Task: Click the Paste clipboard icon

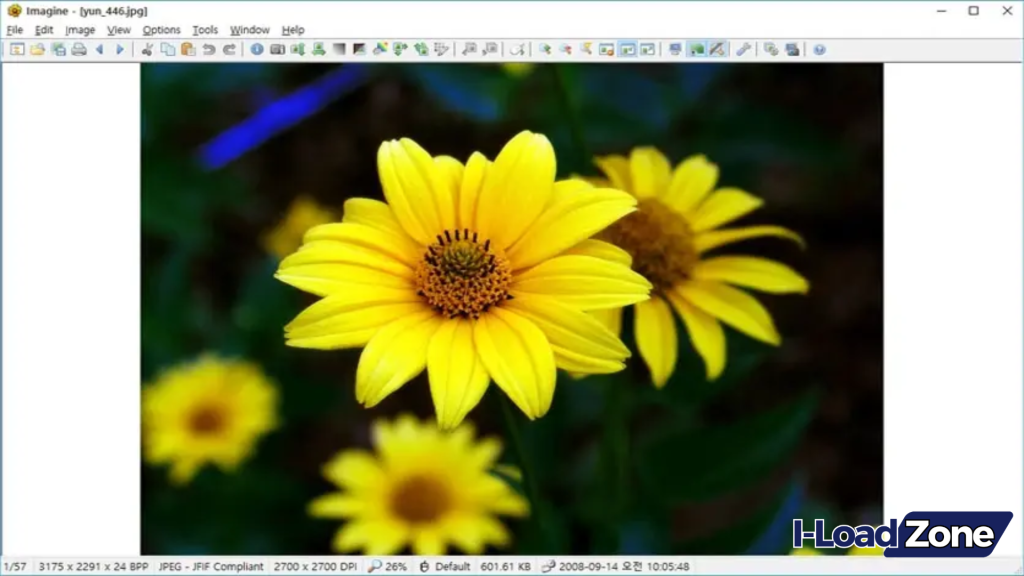Action: [188, 49]
